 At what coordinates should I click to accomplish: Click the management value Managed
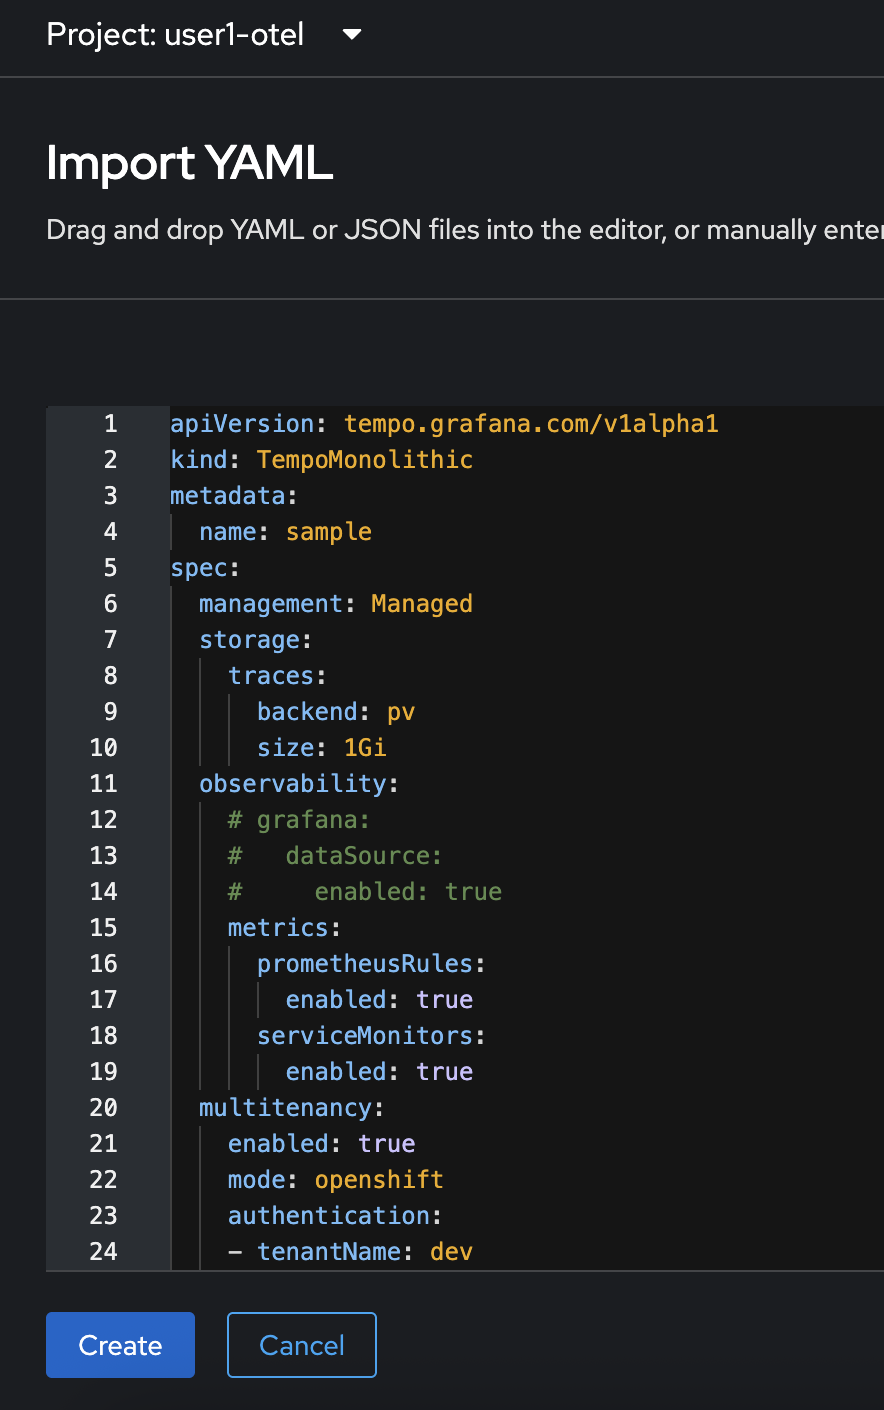click(x=422, y=604)
